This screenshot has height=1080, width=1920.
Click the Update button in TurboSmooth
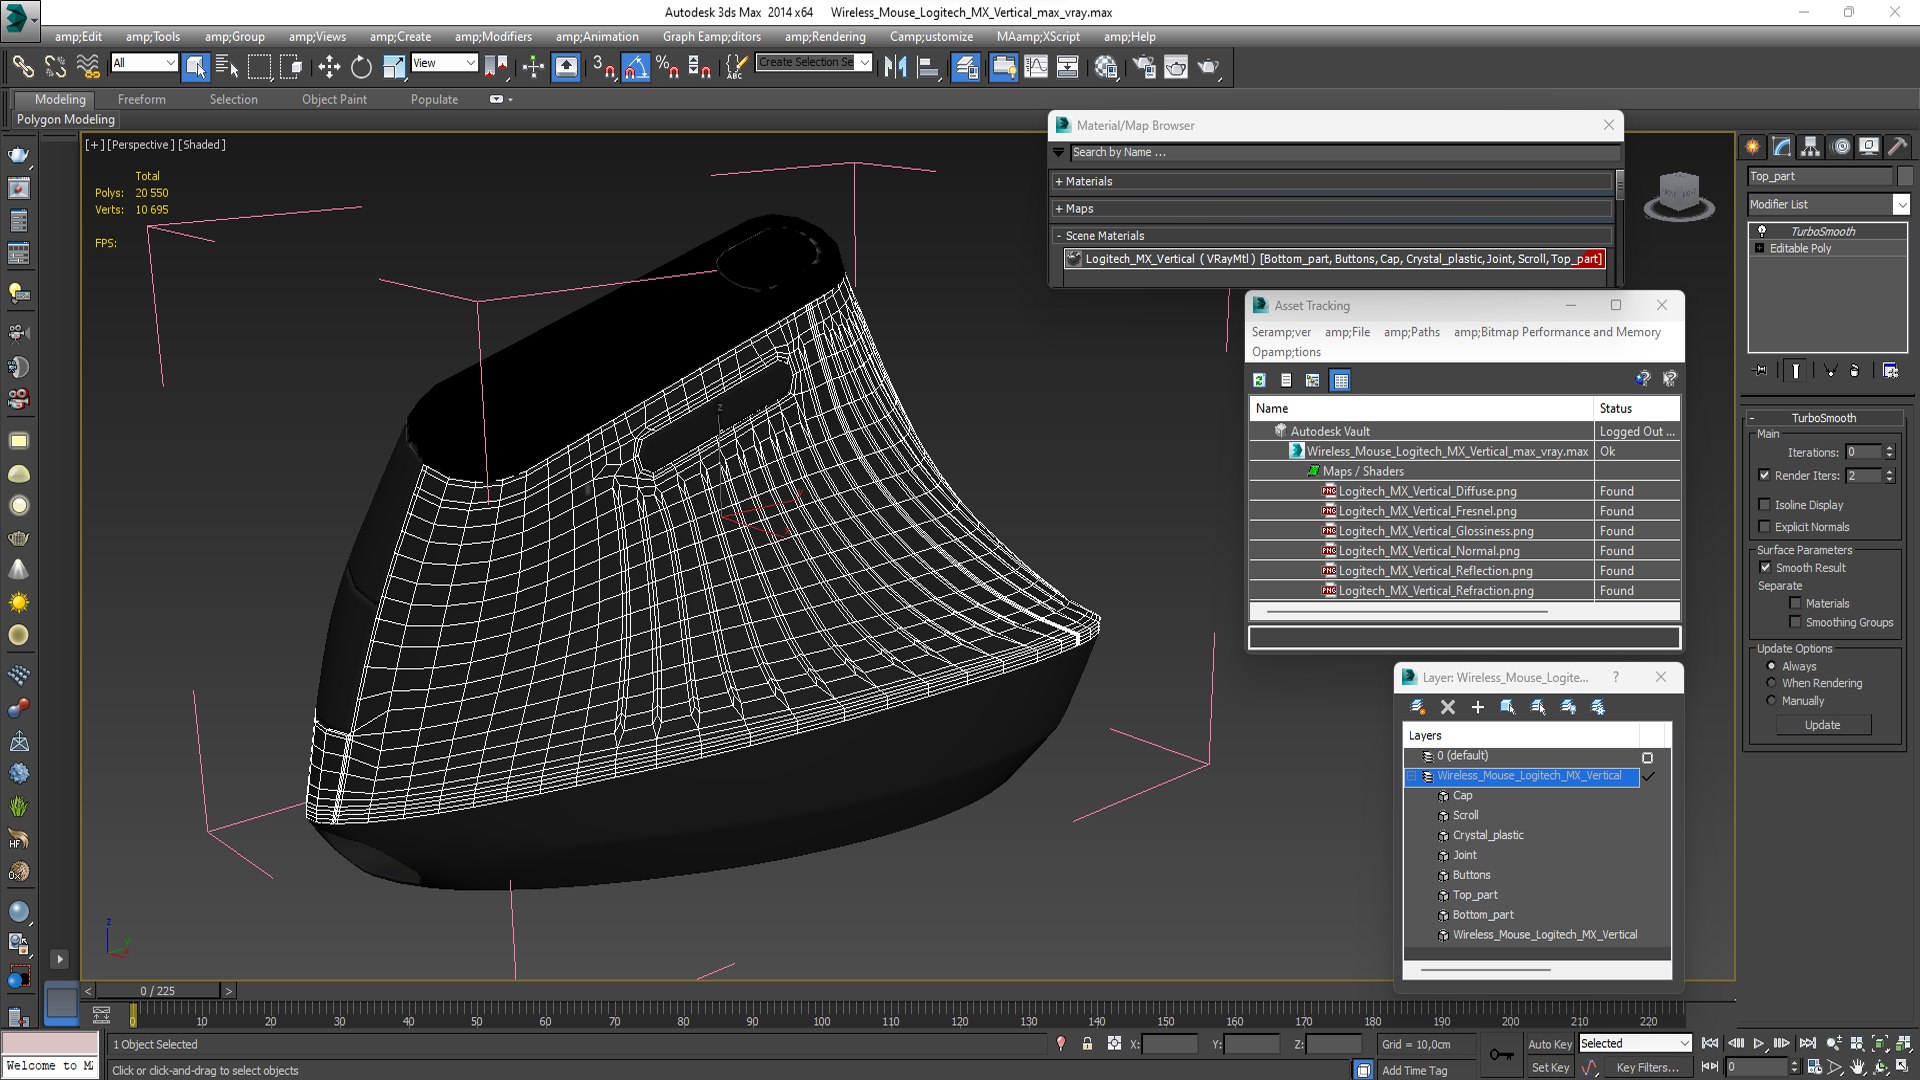coord(1821,725)
